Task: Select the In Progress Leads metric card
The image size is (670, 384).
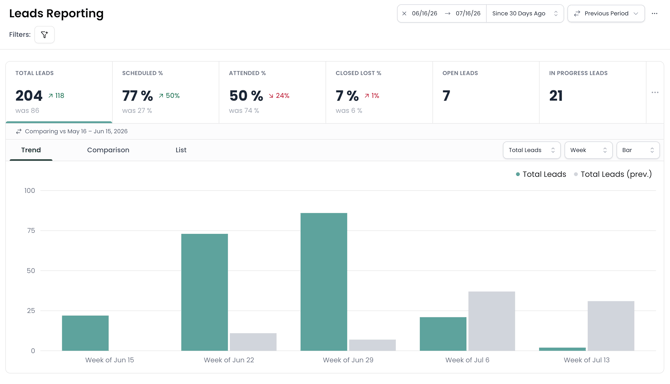Action: click(593, 92)
